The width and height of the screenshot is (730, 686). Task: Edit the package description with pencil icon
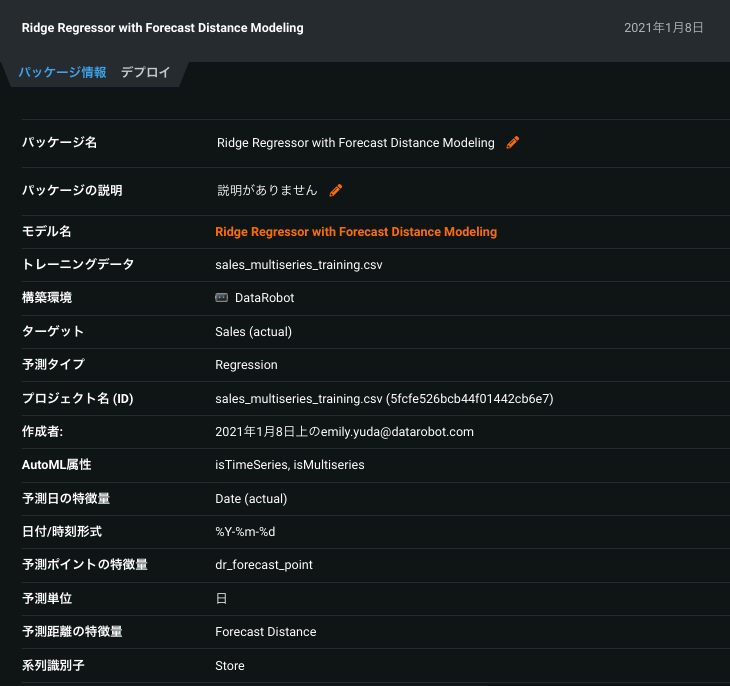pyautogui.click(x=336, y=190)
